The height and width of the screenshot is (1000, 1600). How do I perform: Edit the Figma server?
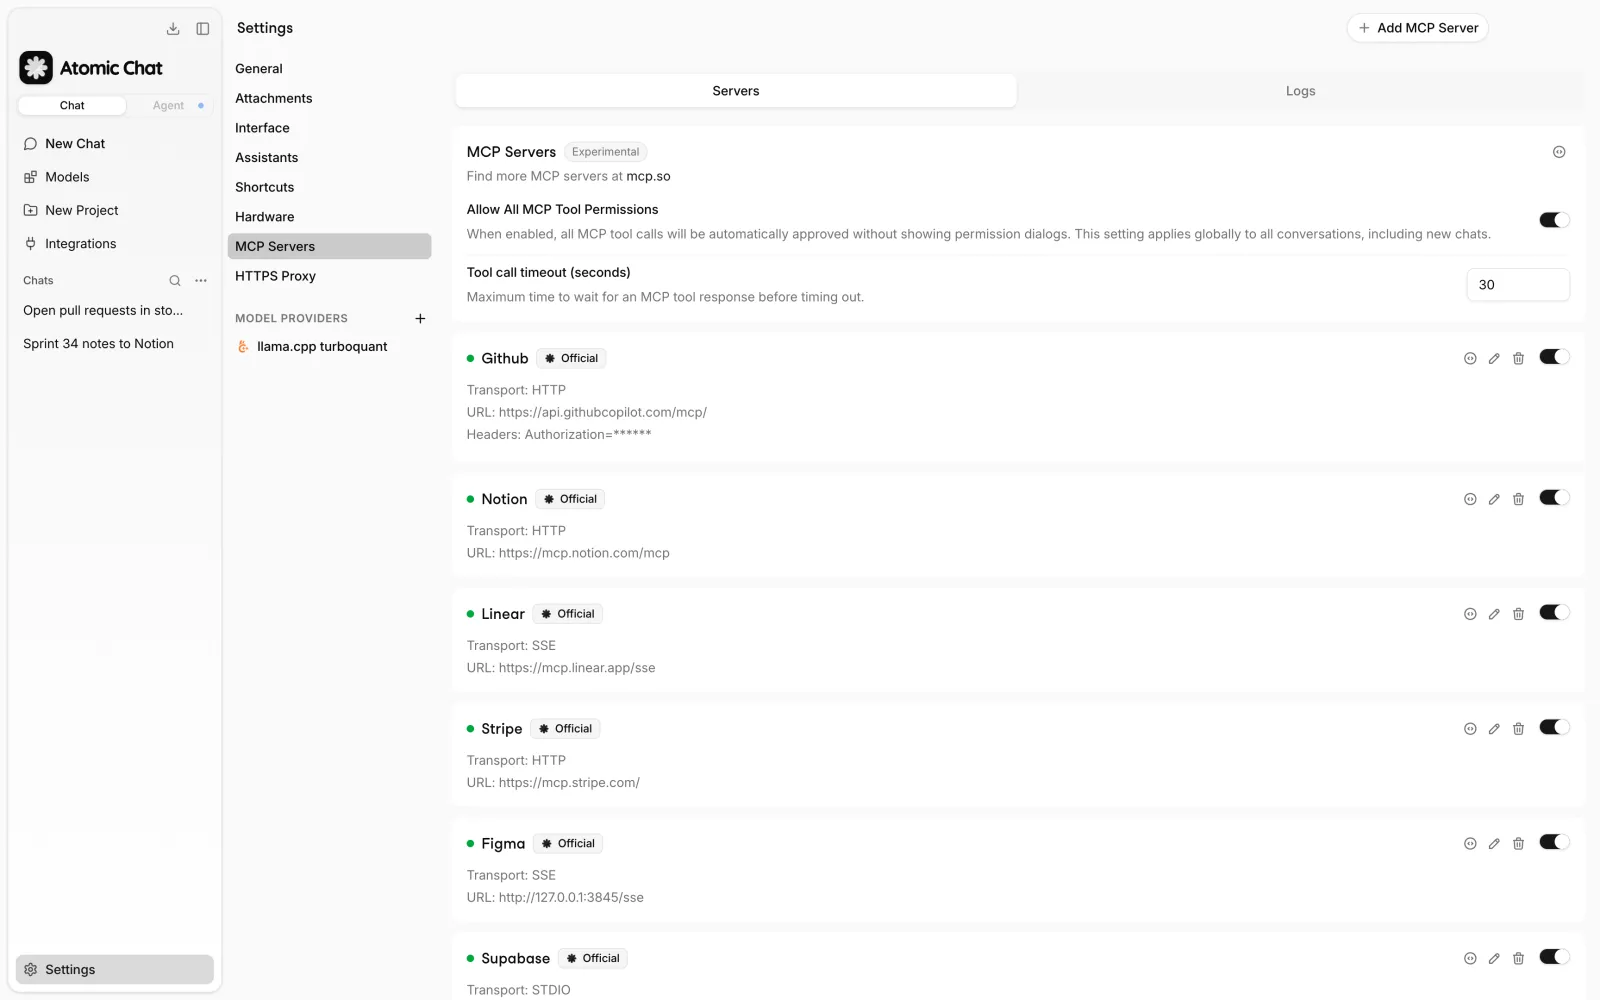point(1494,844)
